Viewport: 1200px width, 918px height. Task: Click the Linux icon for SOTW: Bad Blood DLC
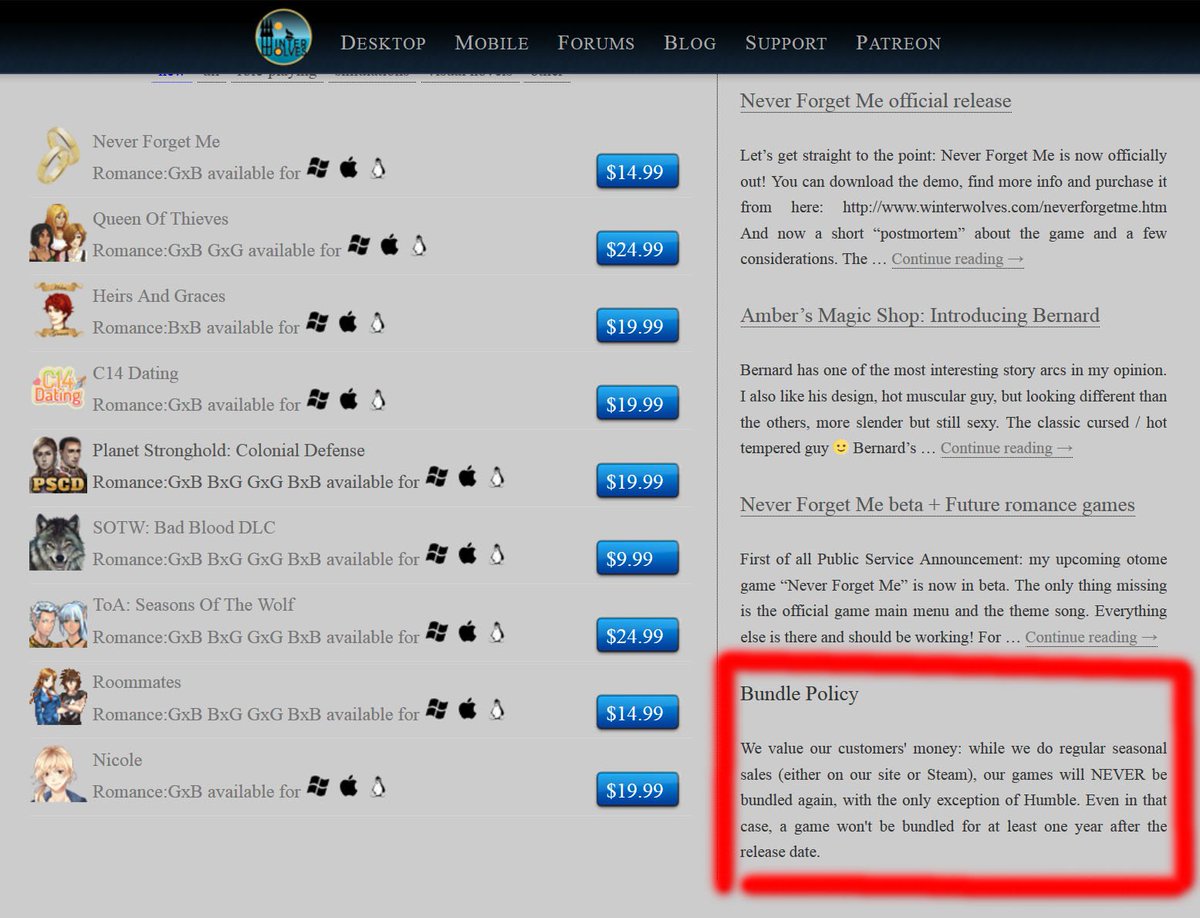click(x=496, y=554)
